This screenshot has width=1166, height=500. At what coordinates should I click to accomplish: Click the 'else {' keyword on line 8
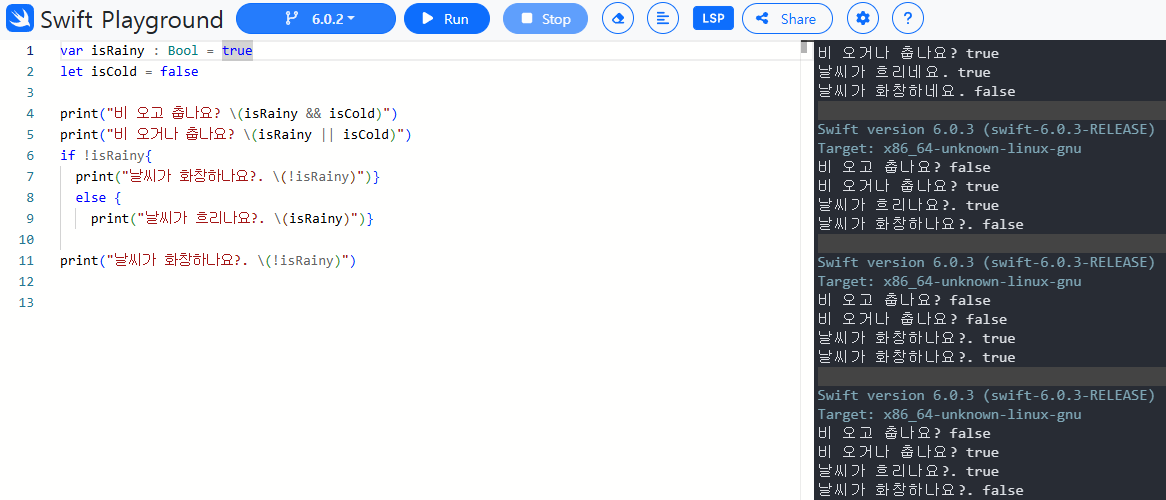[97, 198]
